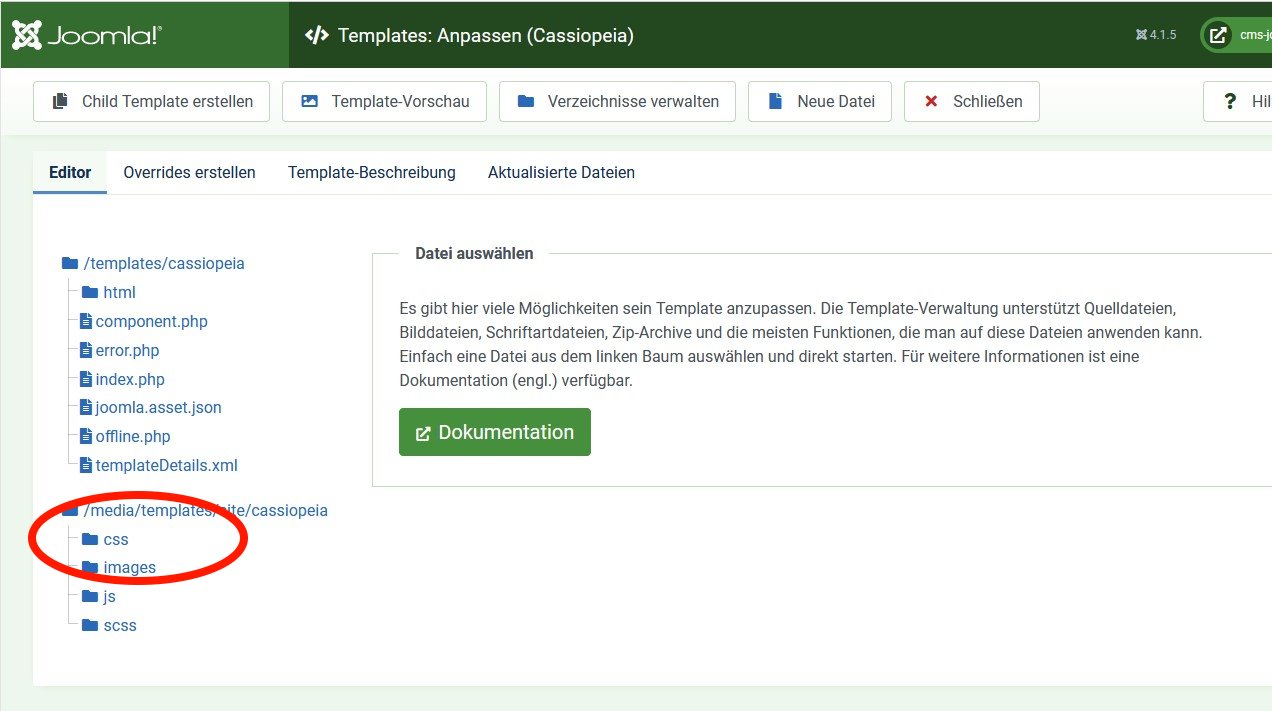The width and height of the screenshot is (1272, 711).
Task: Open index.php in the file tree
Action: pyautogui.click(x=129, y=379)
